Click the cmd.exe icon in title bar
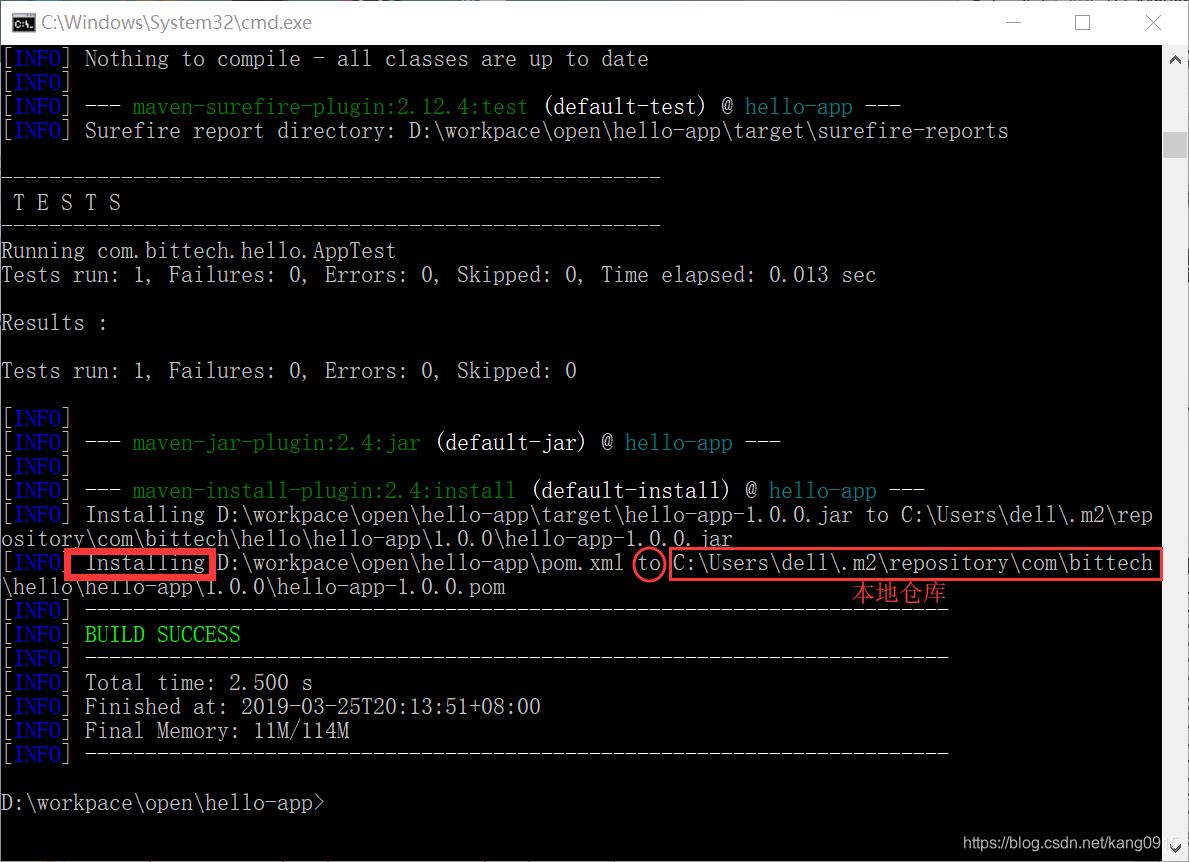Image resolution: width=1189 pixels, height=862 pixels. pyautogui.click(x=23, y=23)
